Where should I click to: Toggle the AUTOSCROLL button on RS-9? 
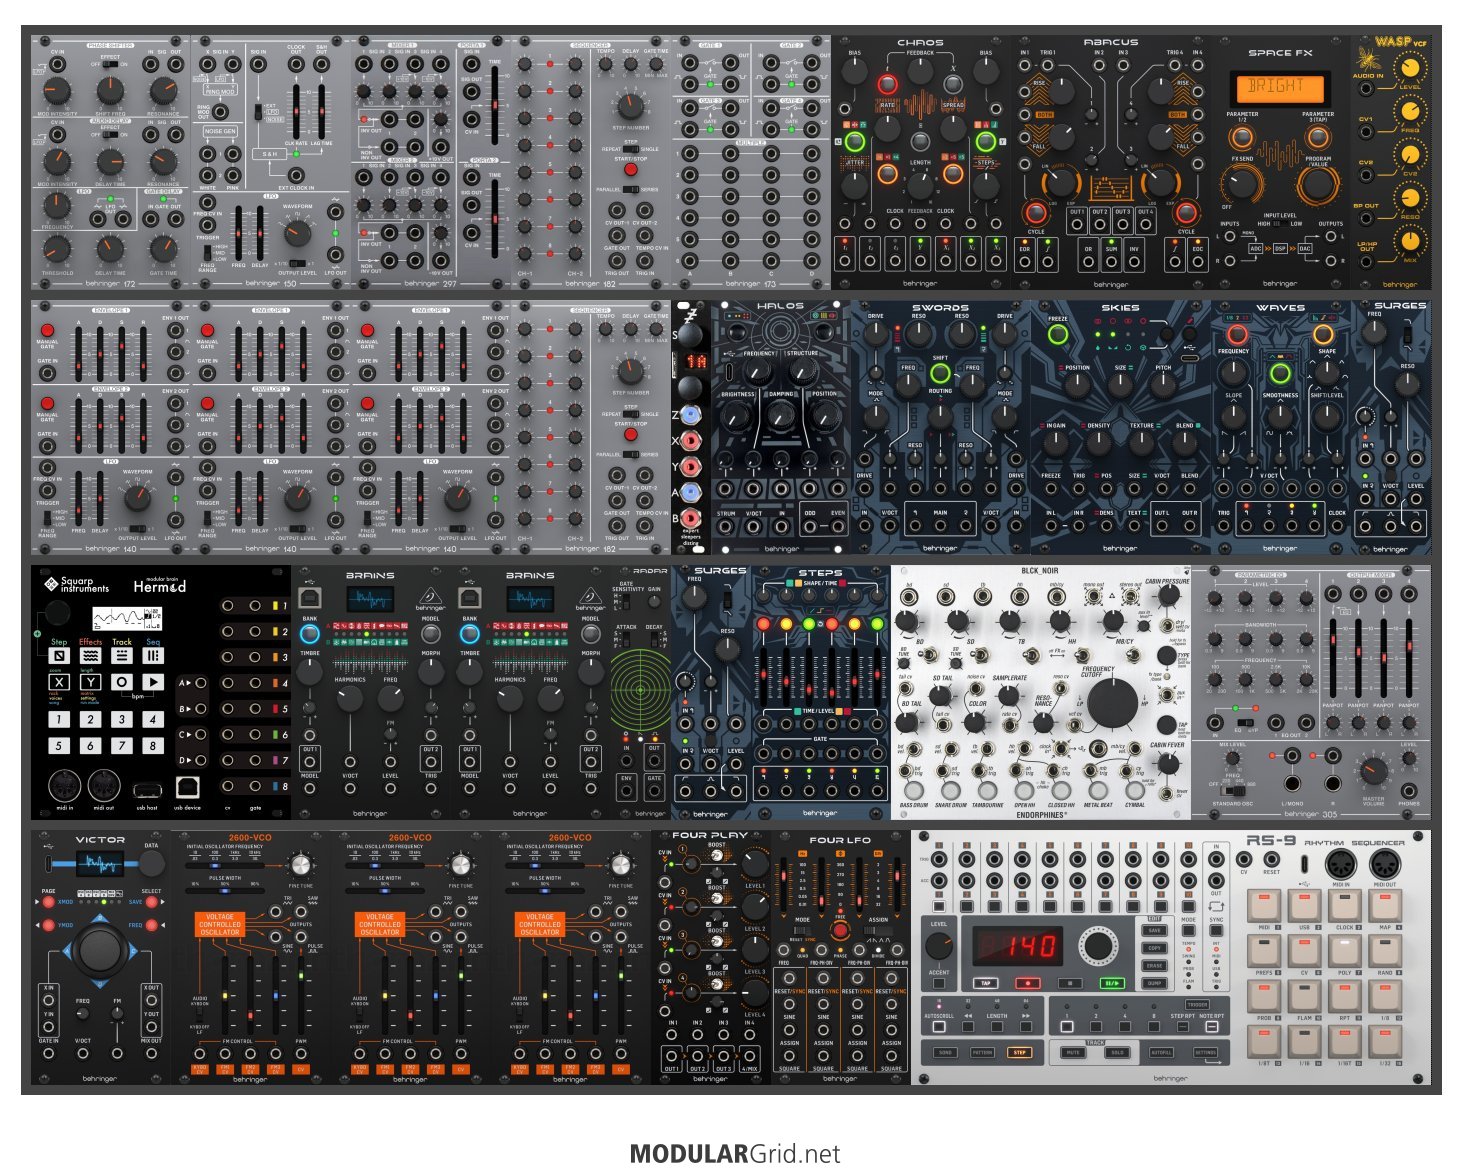click(938, 1027)
